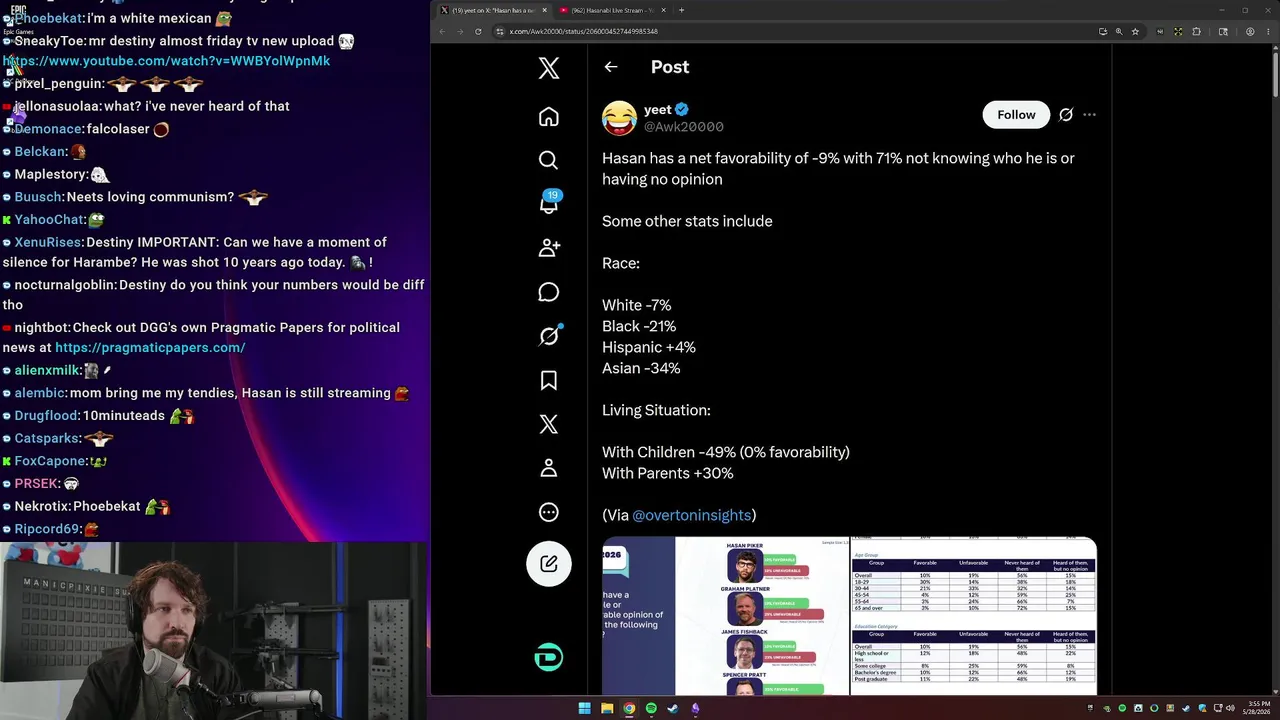Open the post's more options menu
This screenshot has width=1280, height=720.
pos(1089,115)
